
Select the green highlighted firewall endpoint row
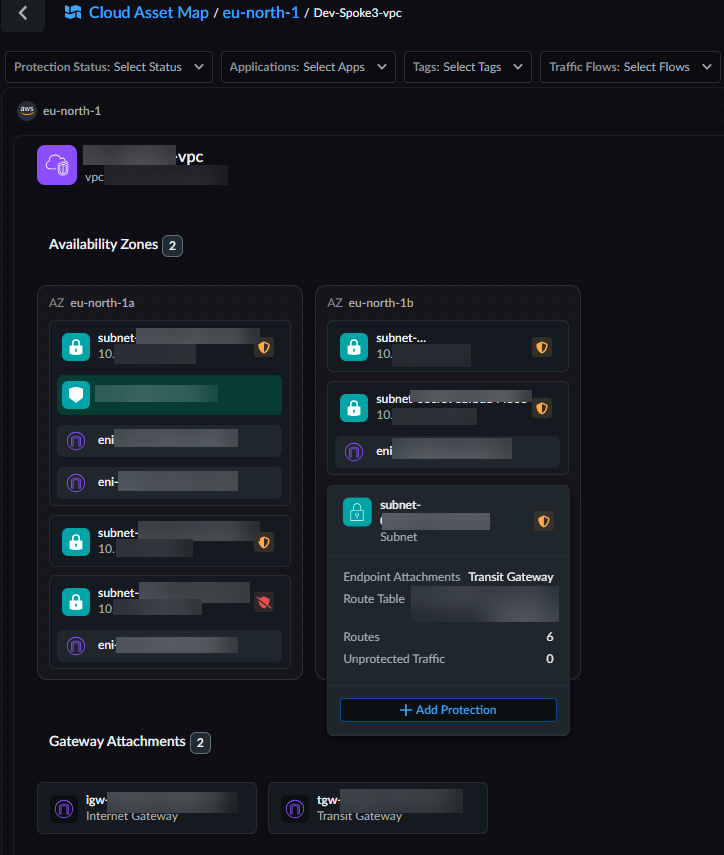tap(169, 394)
